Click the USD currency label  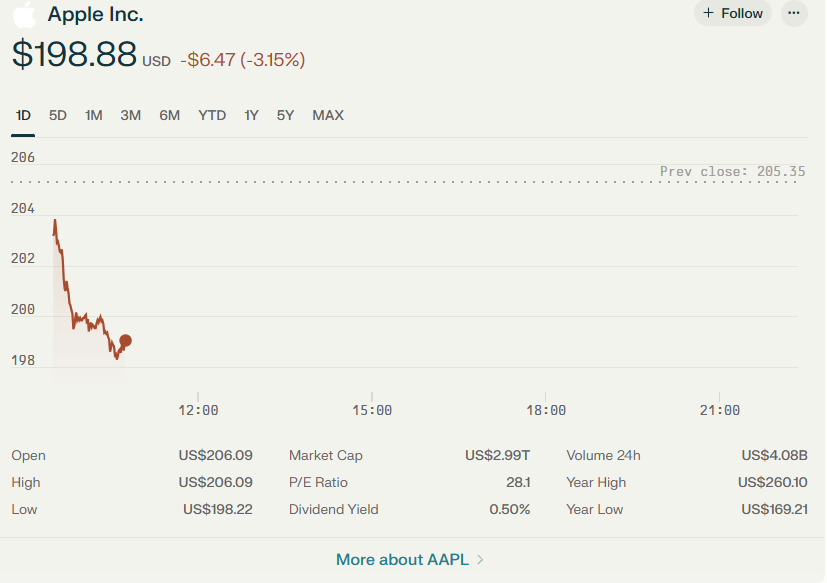[157, 62]
